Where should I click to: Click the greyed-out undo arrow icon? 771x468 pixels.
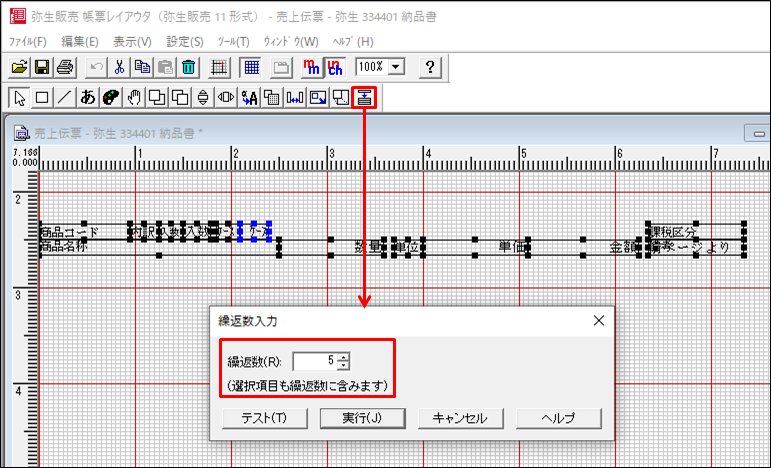pyautogui.click(x=96, y=67)
